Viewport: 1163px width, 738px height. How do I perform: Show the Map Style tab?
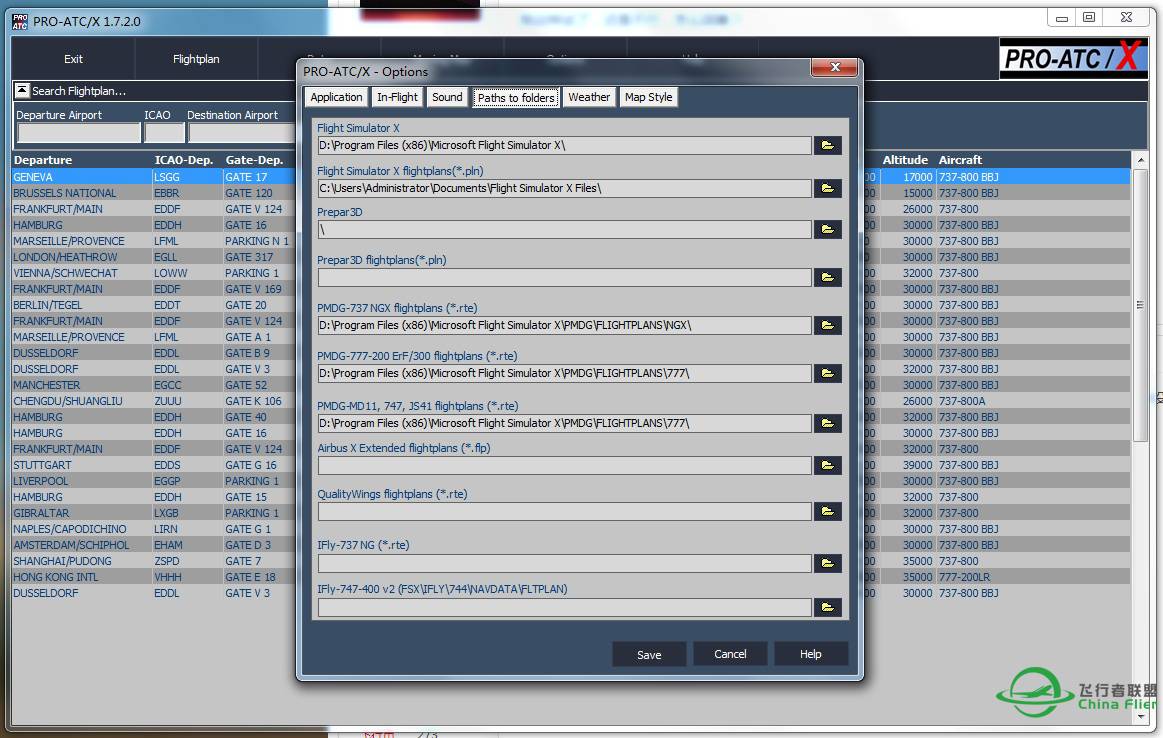tap(648, 97)
